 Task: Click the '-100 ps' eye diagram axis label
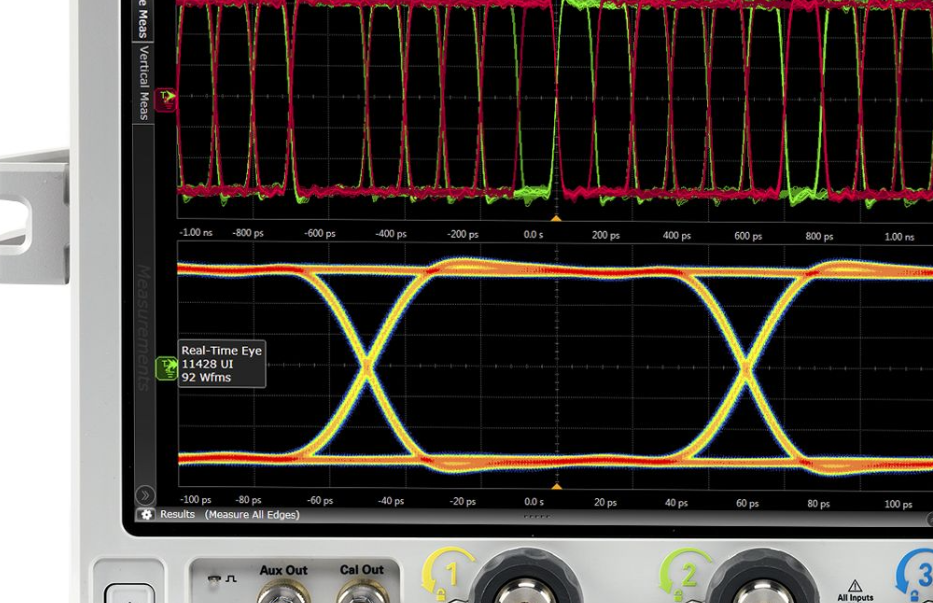[x=196, y=499]
